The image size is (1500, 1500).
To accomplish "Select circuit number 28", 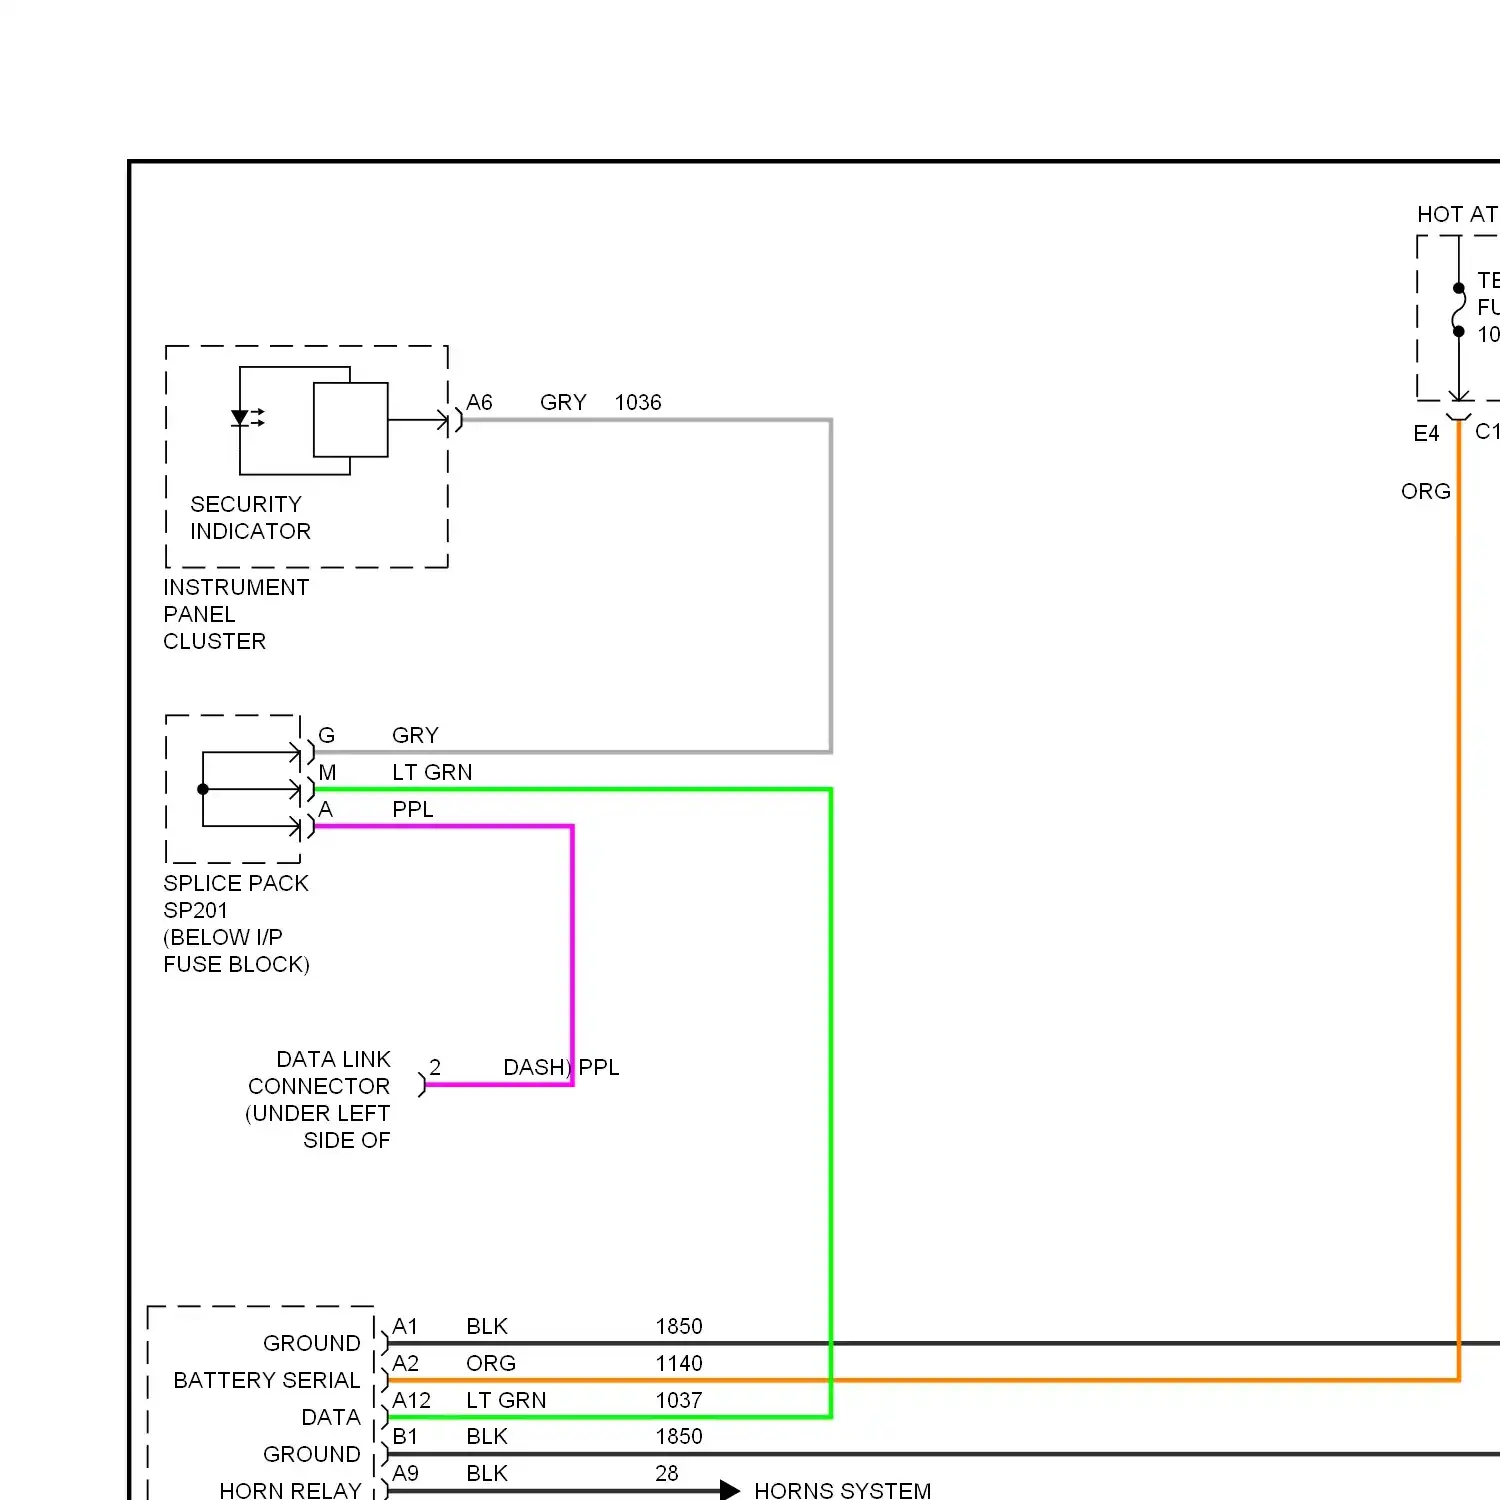I will click(667, 1473).
